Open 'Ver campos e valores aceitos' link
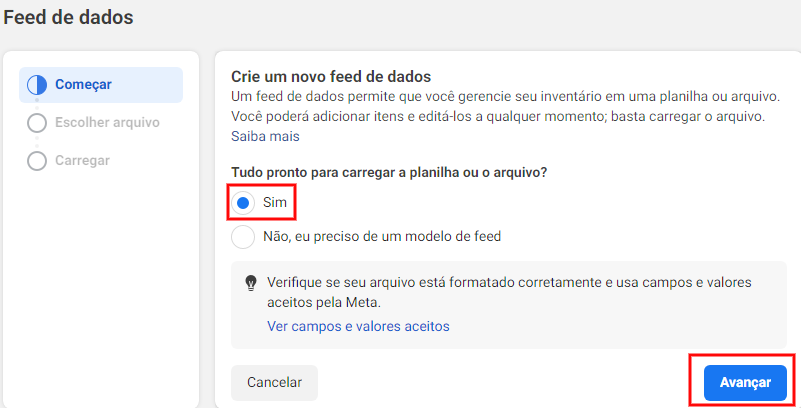The width and height of the screenshot is (801, 408). click(358, 326)
